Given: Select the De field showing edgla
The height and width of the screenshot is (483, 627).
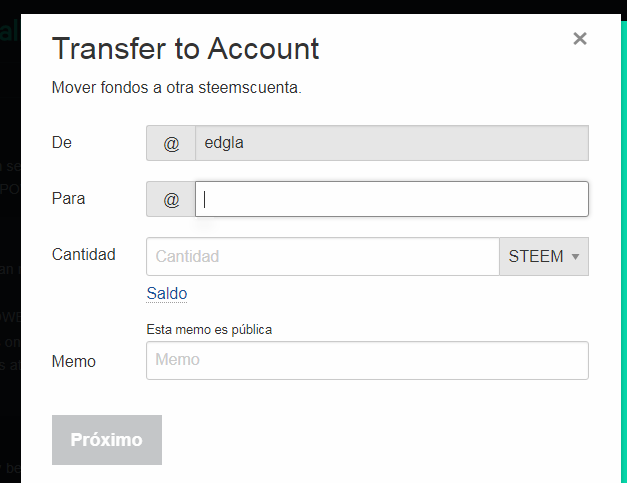Looking at the screenshot, I should point(391,143).
